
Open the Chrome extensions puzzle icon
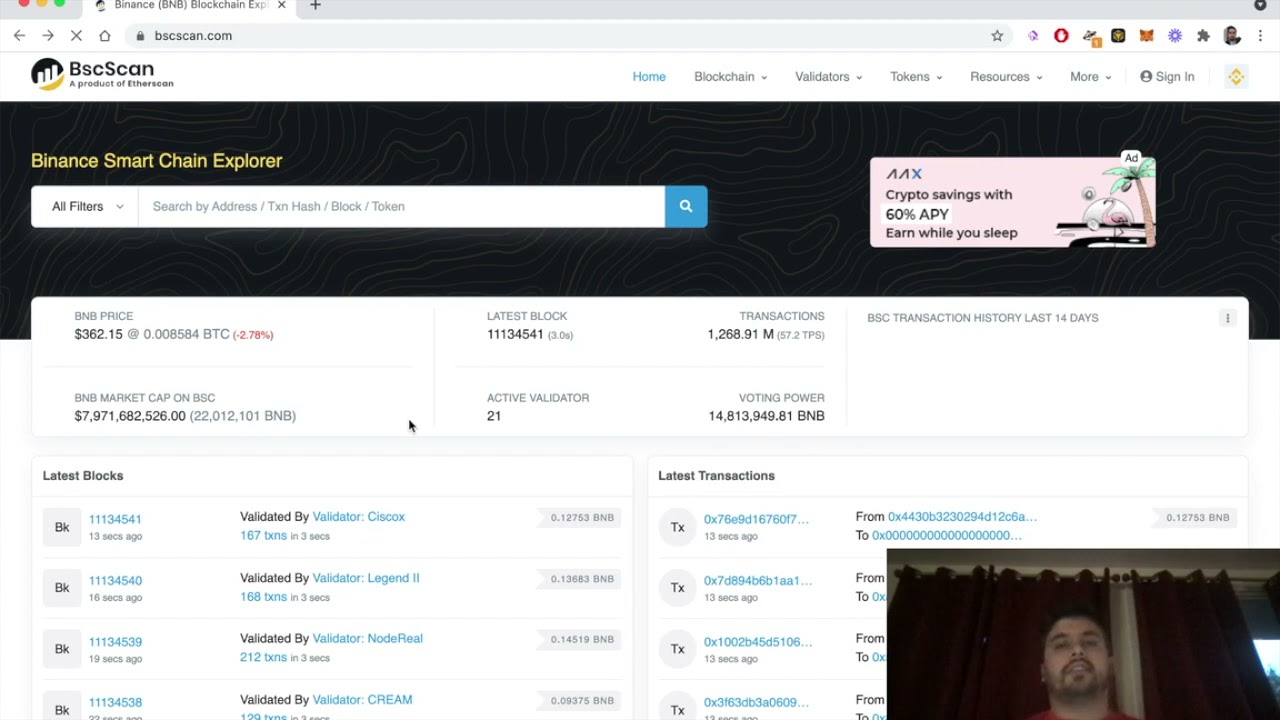1203,36
